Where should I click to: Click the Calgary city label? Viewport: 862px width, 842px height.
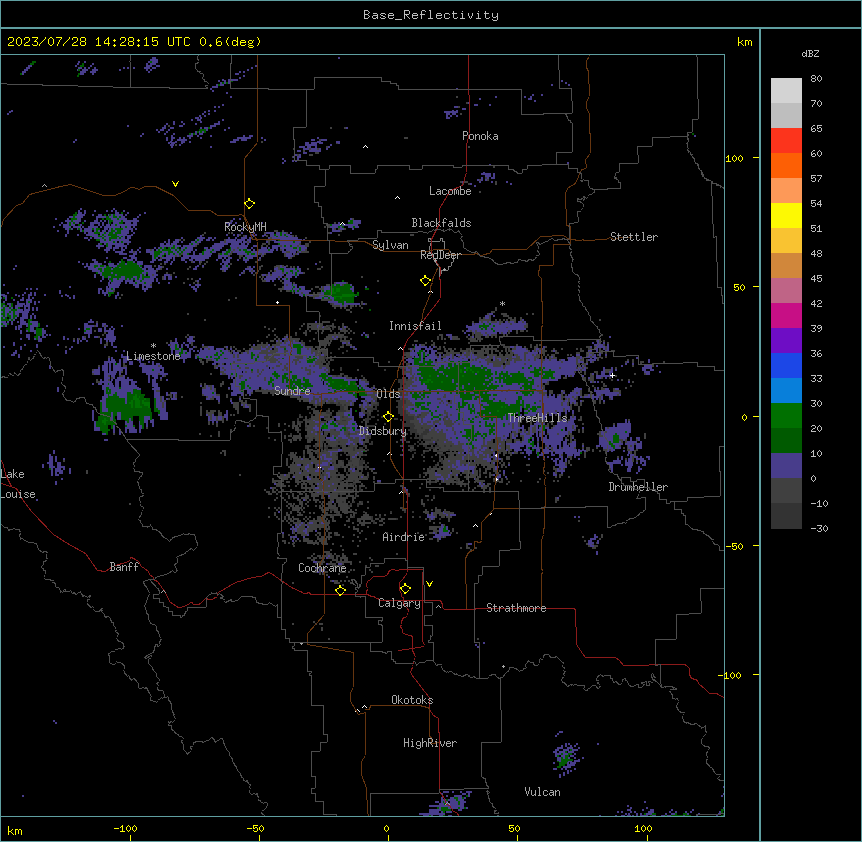[399, 603]
